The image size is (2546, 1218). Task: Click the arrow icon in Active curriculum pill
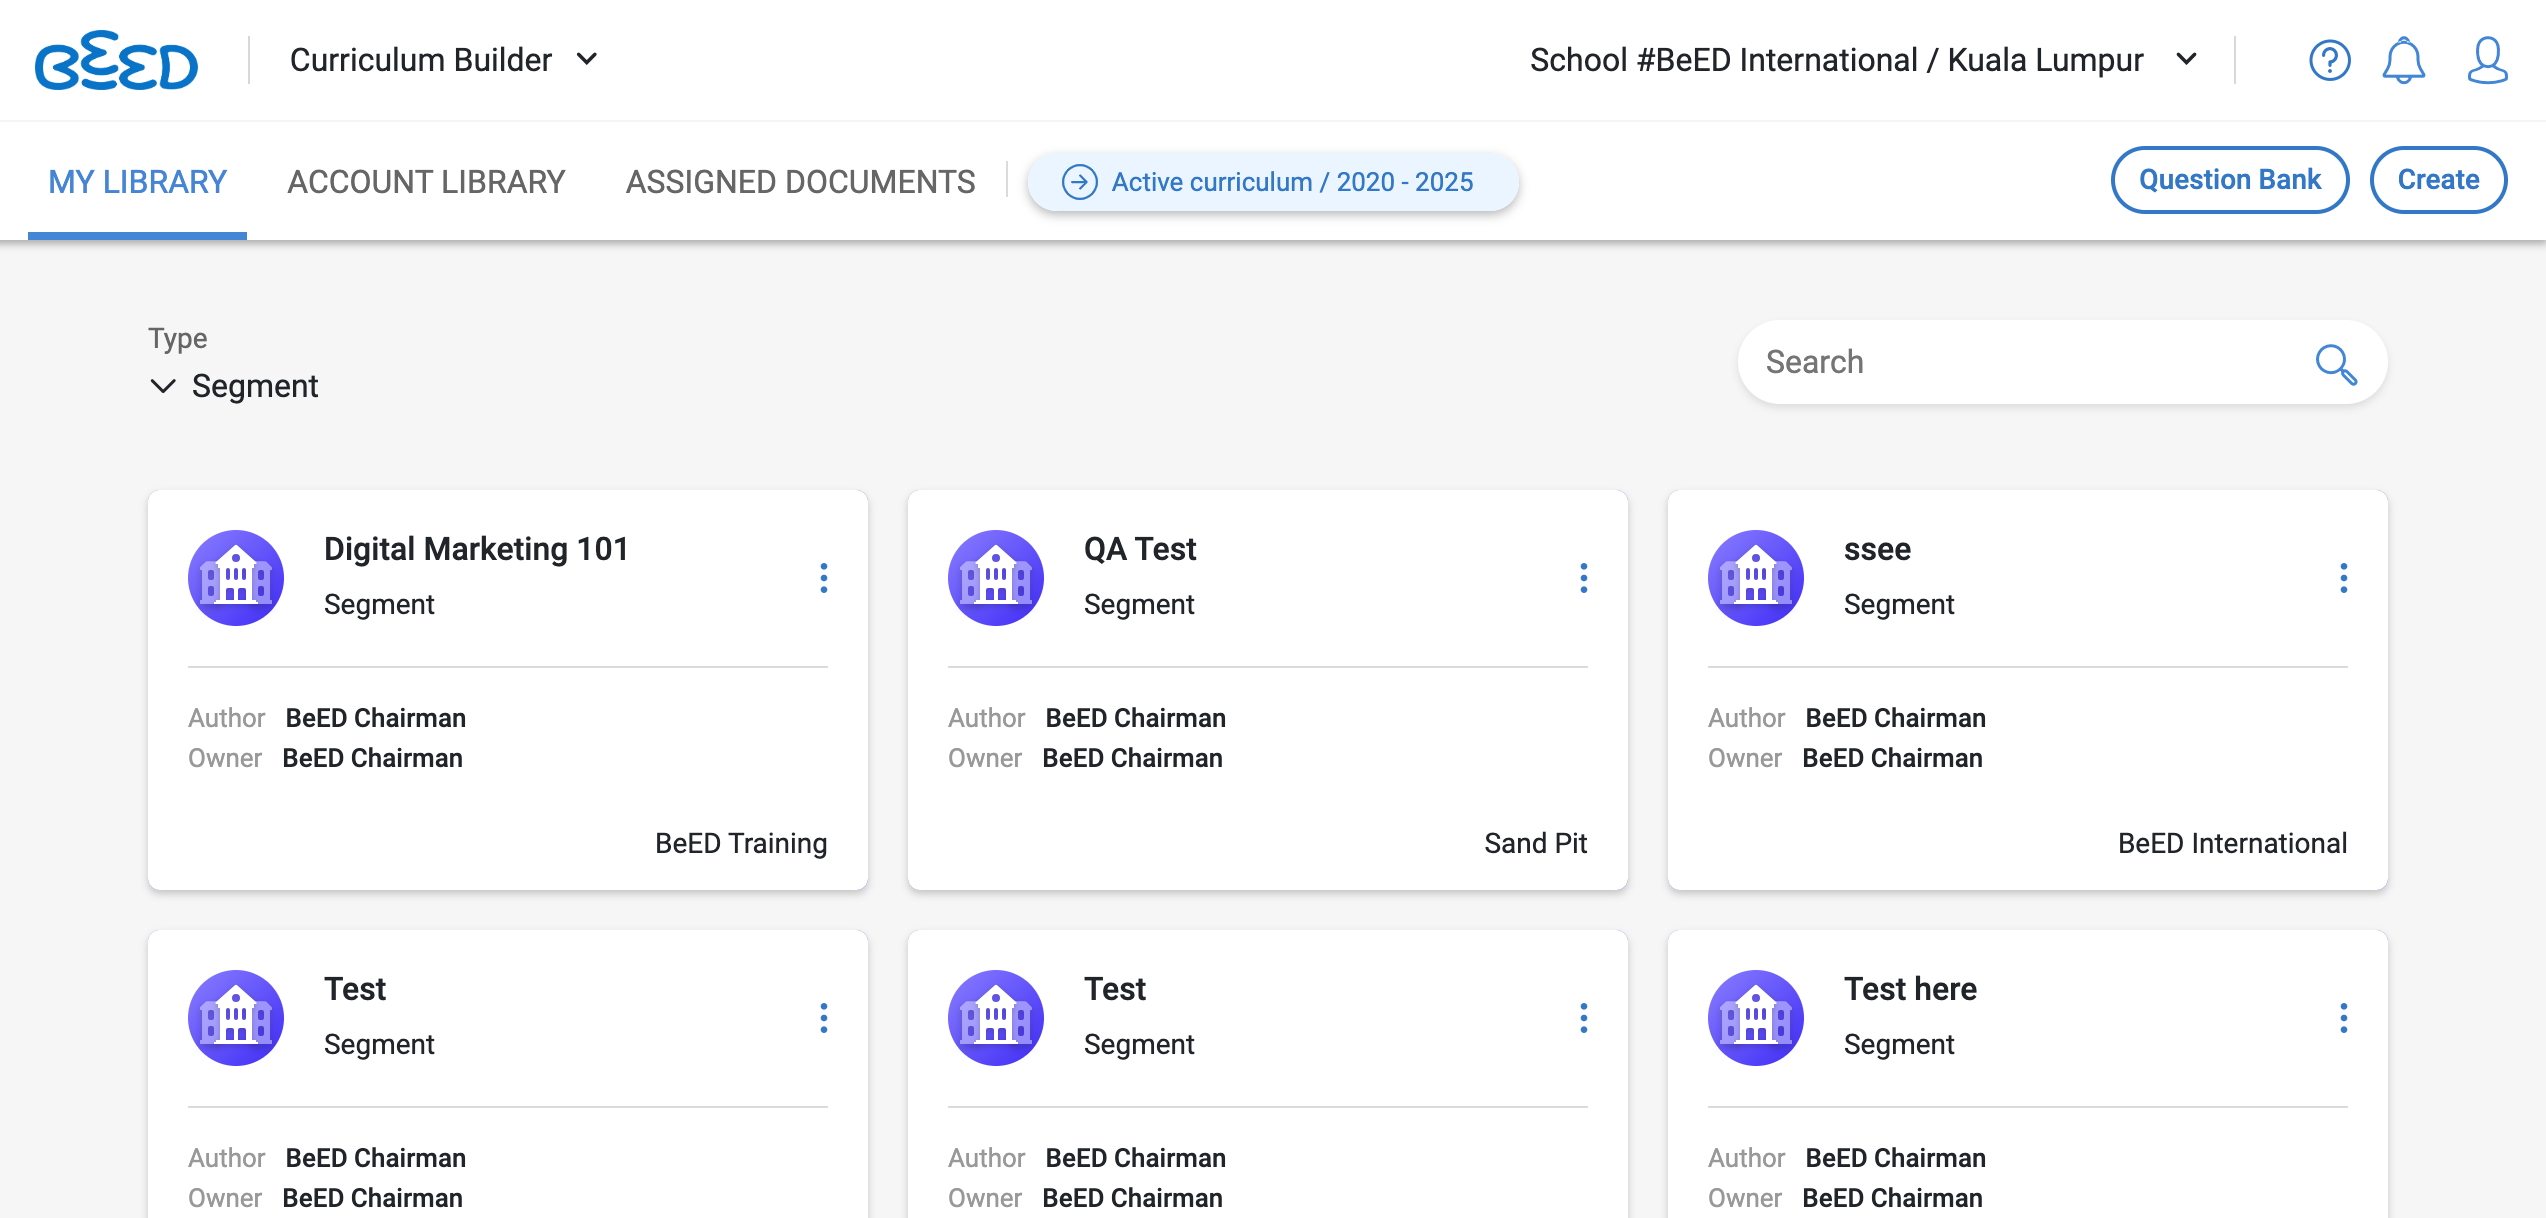(1080, 182)
